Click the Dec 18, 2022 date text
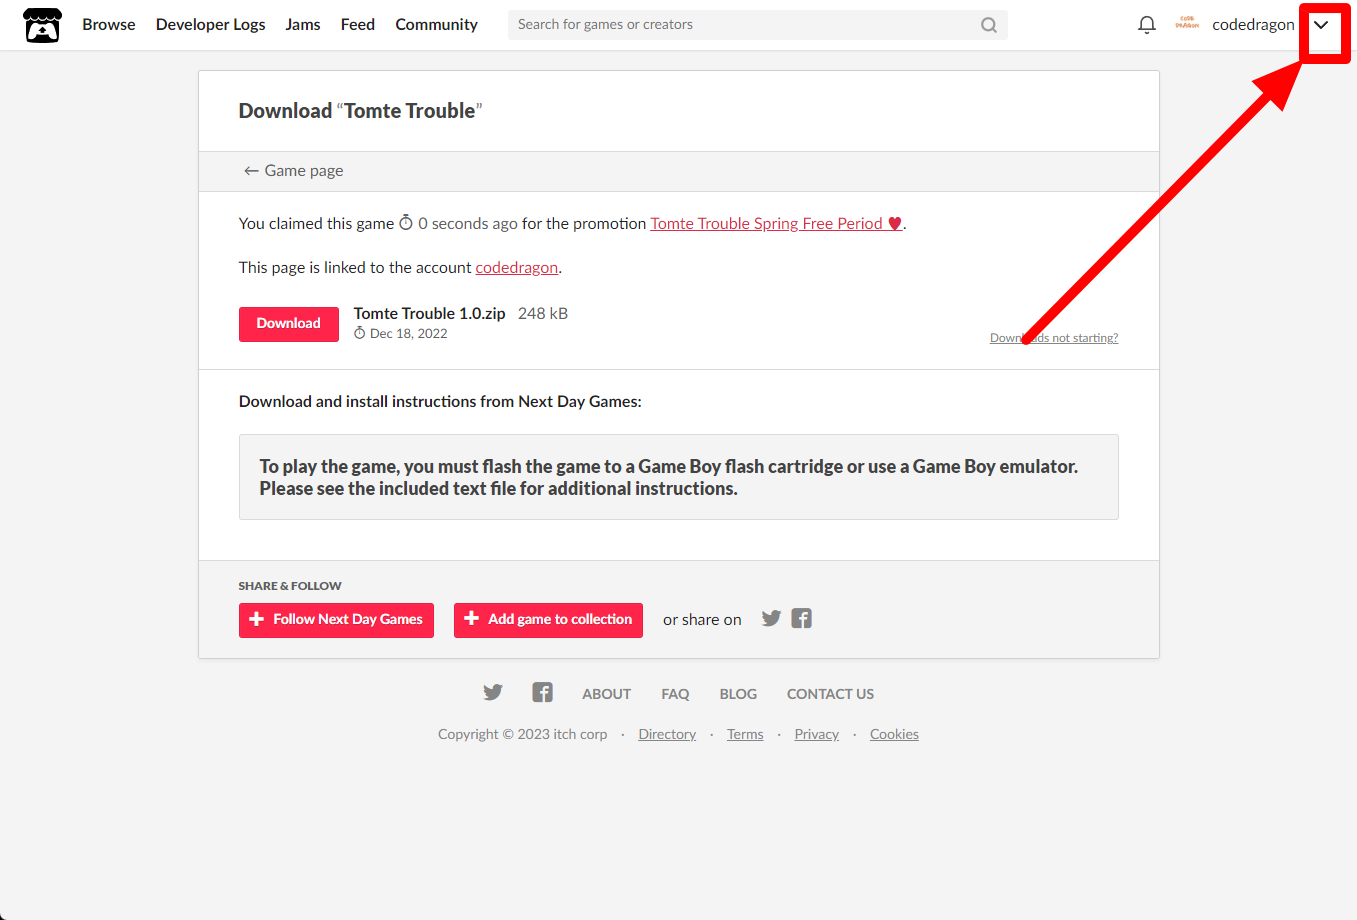Image resolution: width=1357 pixels, height=920 pixels. click(x=409, y=334)
